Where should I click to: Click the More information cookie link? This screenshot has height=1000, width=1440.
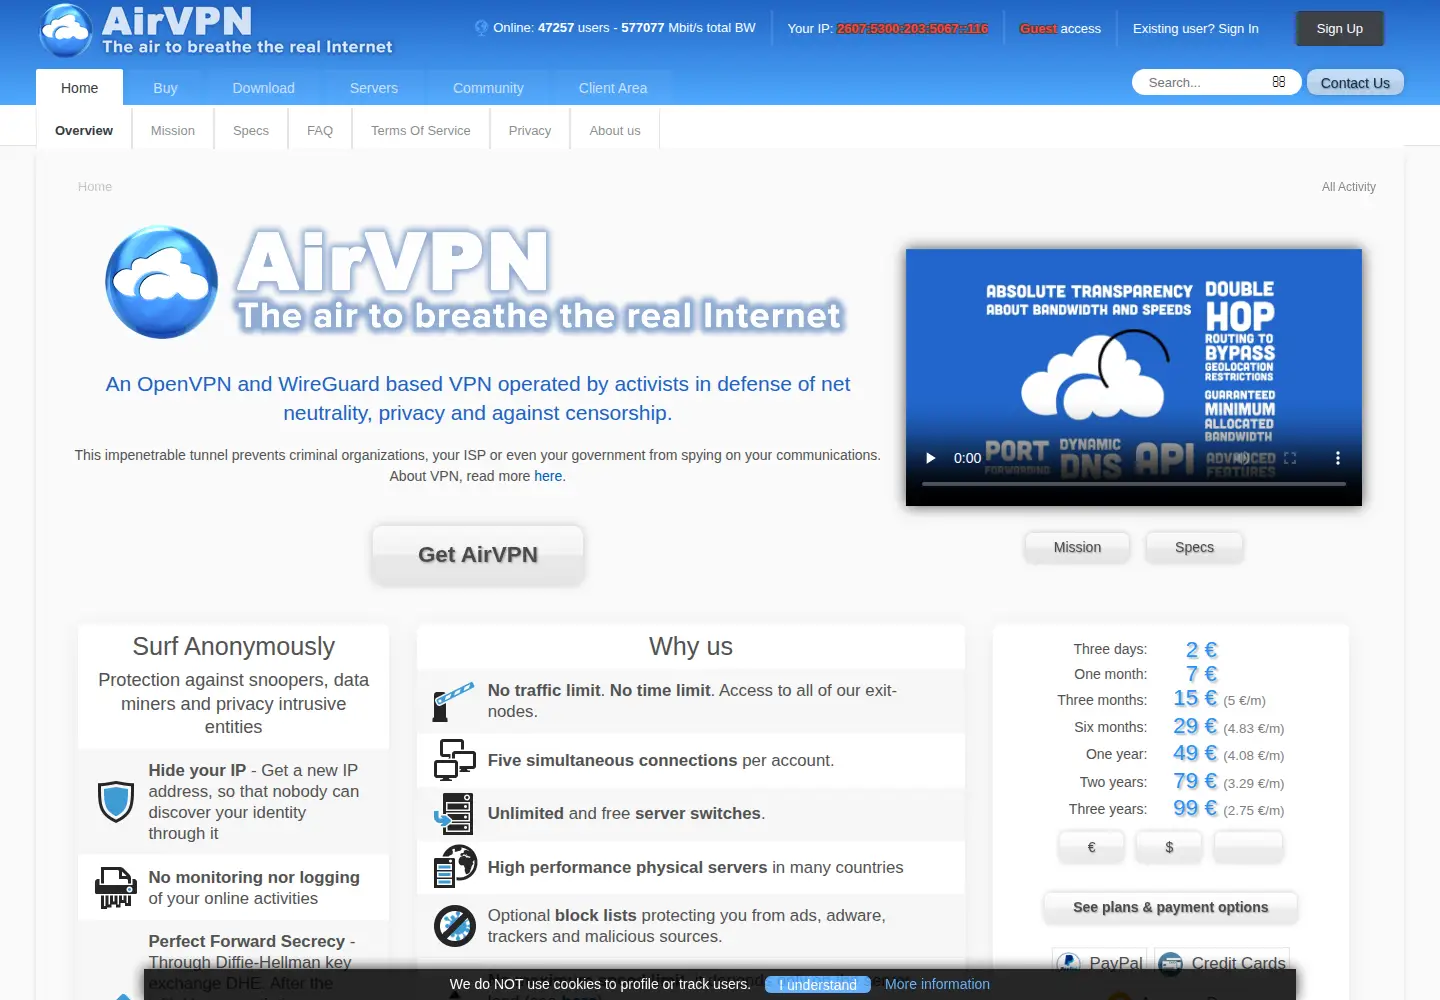click(x=937, y=984)
